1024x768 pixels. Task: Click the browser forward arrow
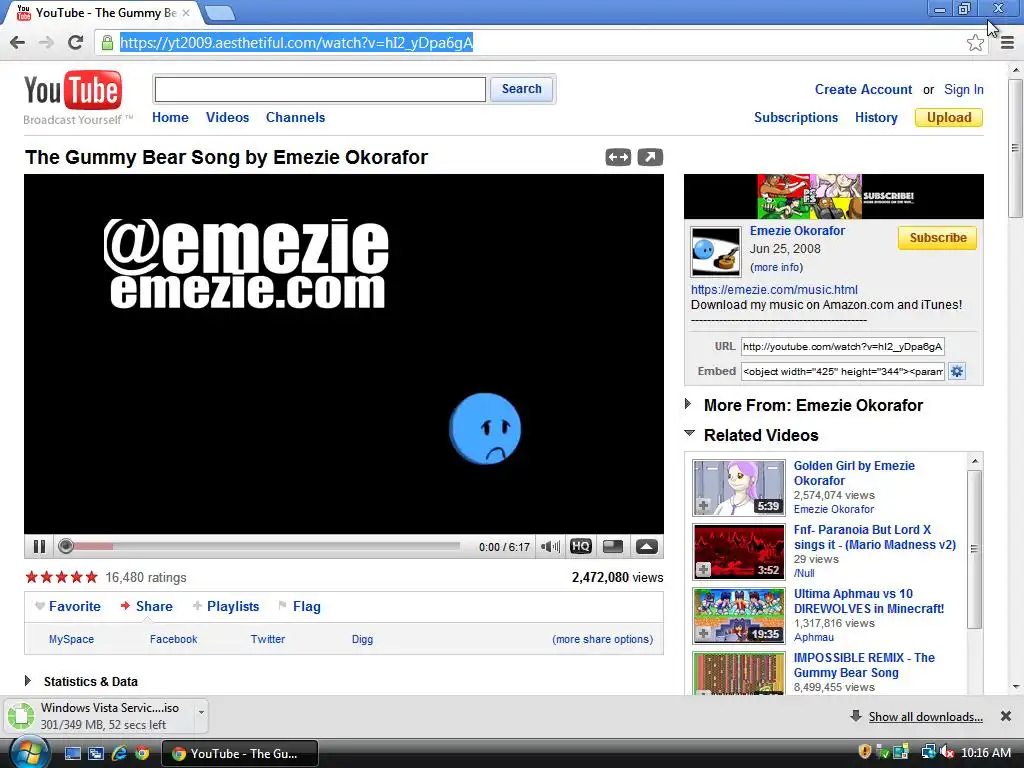tap(46, 43)
